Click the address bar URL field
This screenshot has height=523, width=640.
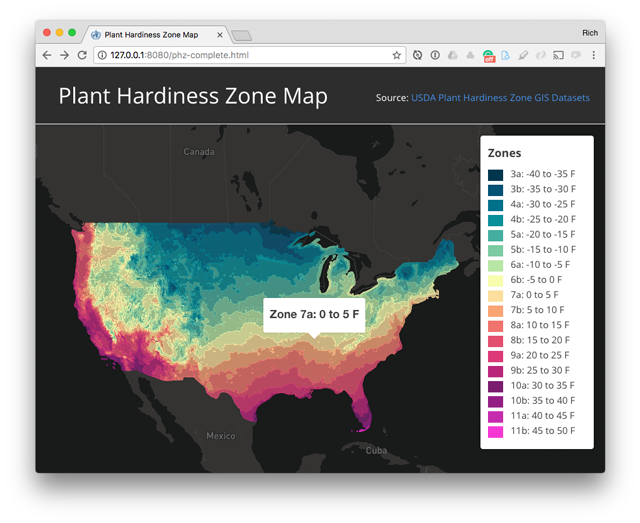click(x=250, y=55)
